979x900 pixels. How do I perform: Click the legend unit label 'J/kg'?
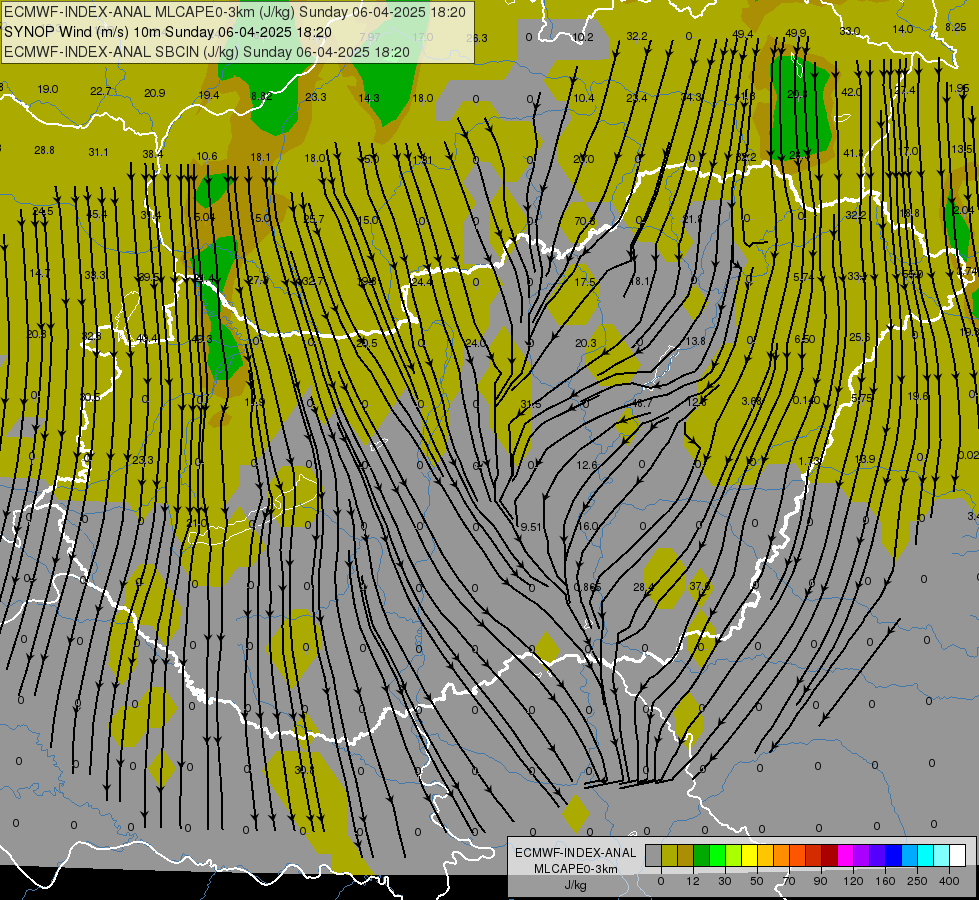pyautogui.click(x=575, y=885)
